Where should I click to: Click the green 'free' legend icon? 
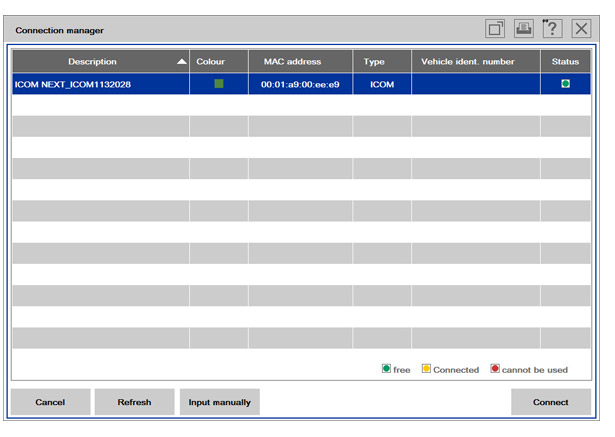tap(386, 368)
